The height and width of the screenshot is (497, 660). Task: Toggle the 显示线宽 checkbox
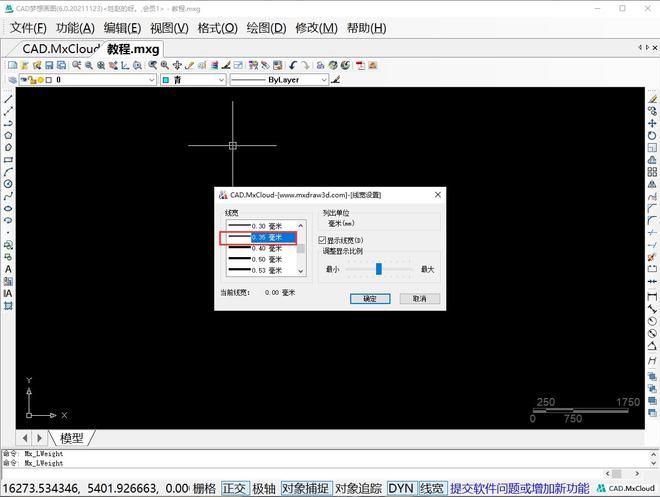coord(322,240)
